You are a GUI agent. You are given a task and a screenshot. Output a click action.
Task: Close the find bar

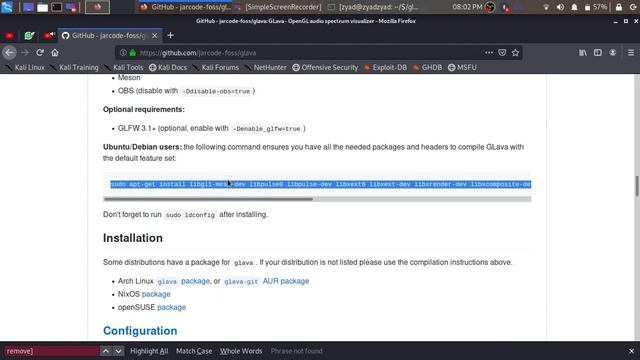click(x=631, y=351)
